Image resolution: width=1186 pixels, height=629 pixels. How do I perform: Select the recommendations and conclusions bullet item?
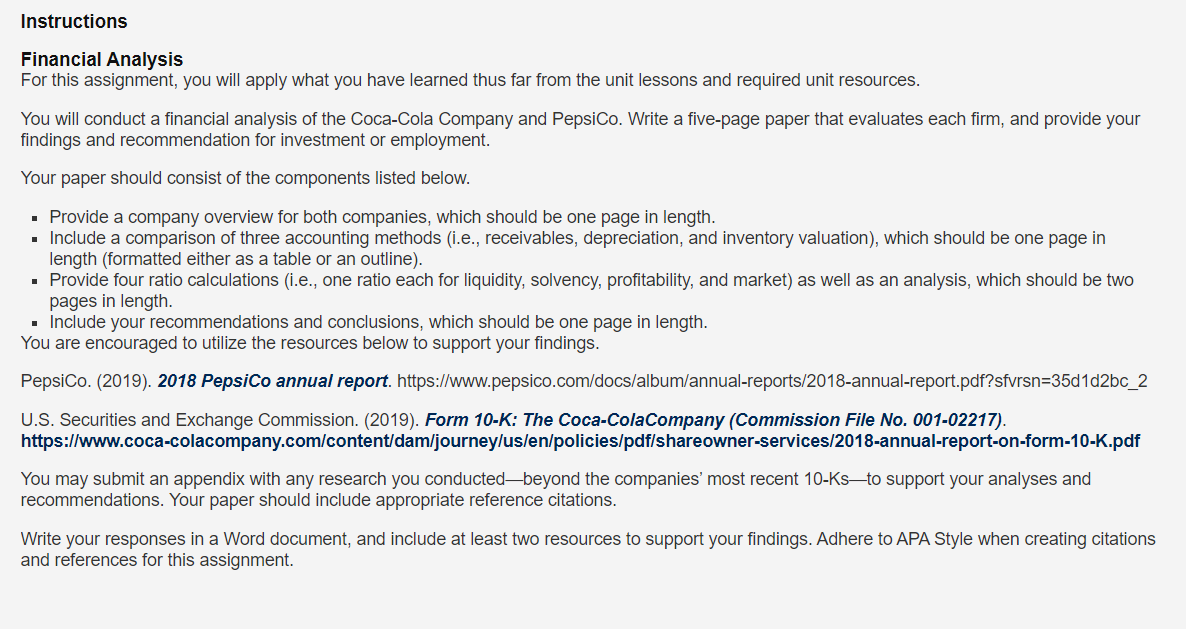(x=379, y=323)
